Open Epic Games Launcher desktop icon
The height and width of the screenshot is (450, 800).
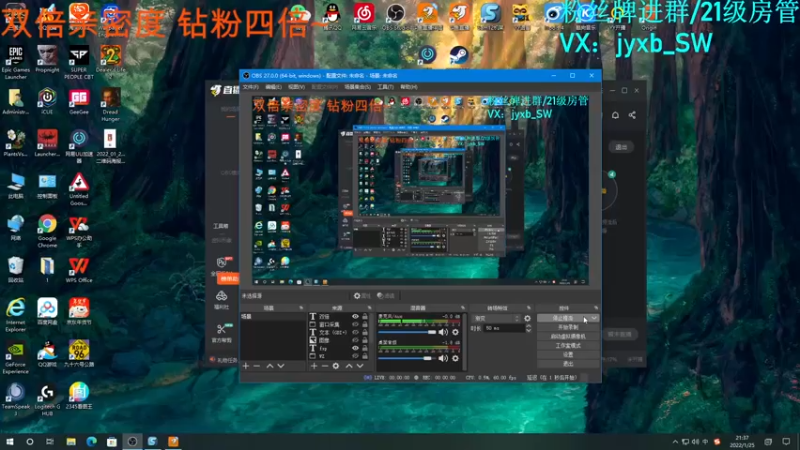(15, 62)
